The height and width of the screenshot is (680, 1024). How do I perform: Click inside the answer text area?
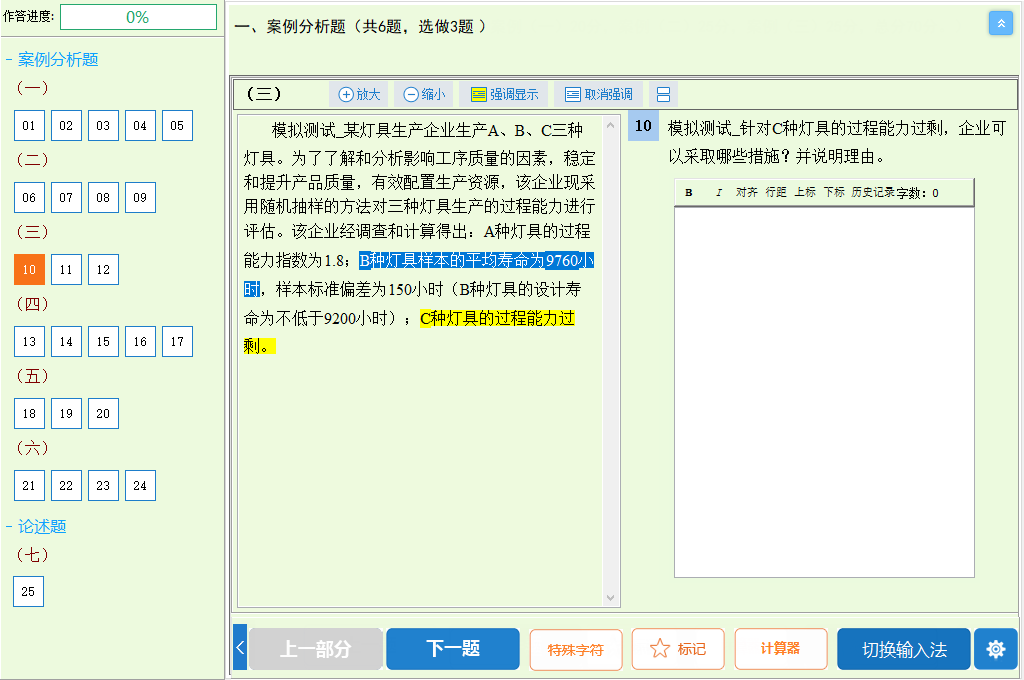[823, 390]
